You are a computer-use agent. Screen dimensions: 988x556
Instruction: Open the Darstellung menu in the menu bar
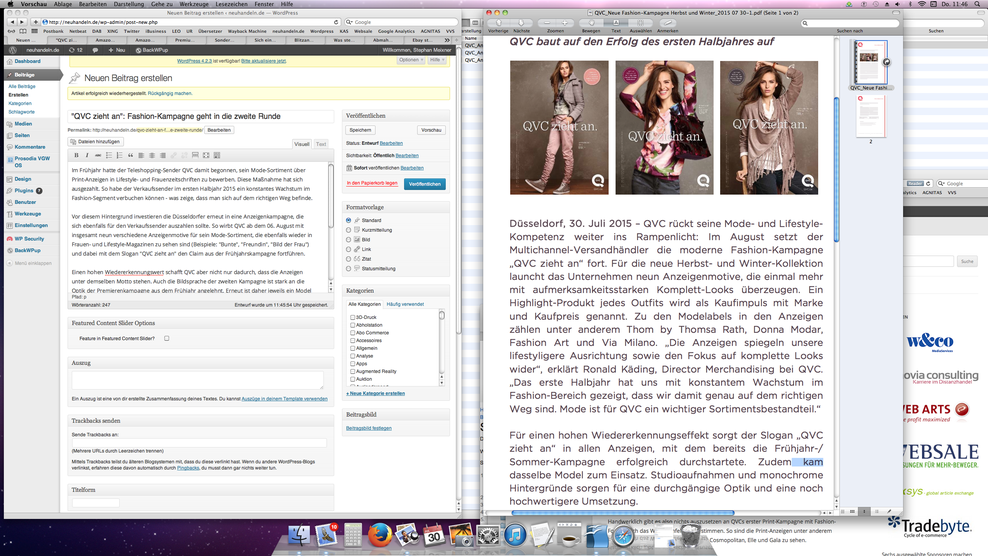coord(129,4)
